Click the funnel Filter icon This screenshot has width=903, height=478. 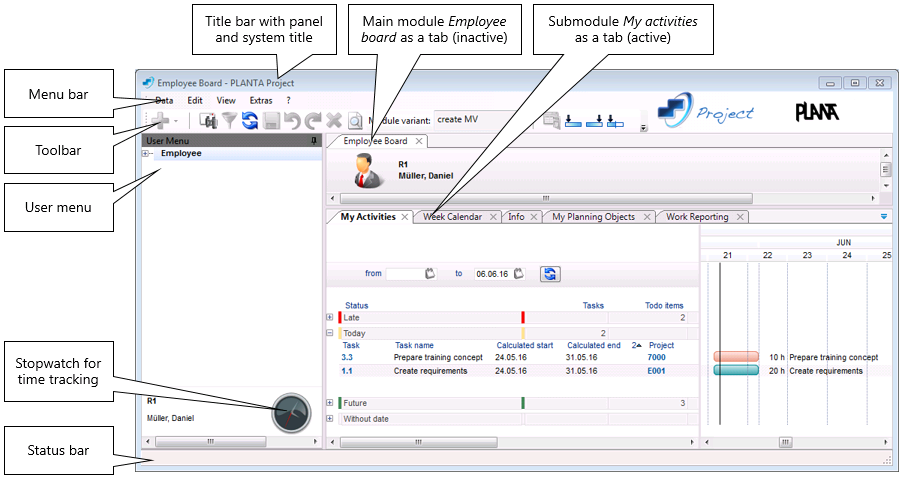click(x=229, y=120)
